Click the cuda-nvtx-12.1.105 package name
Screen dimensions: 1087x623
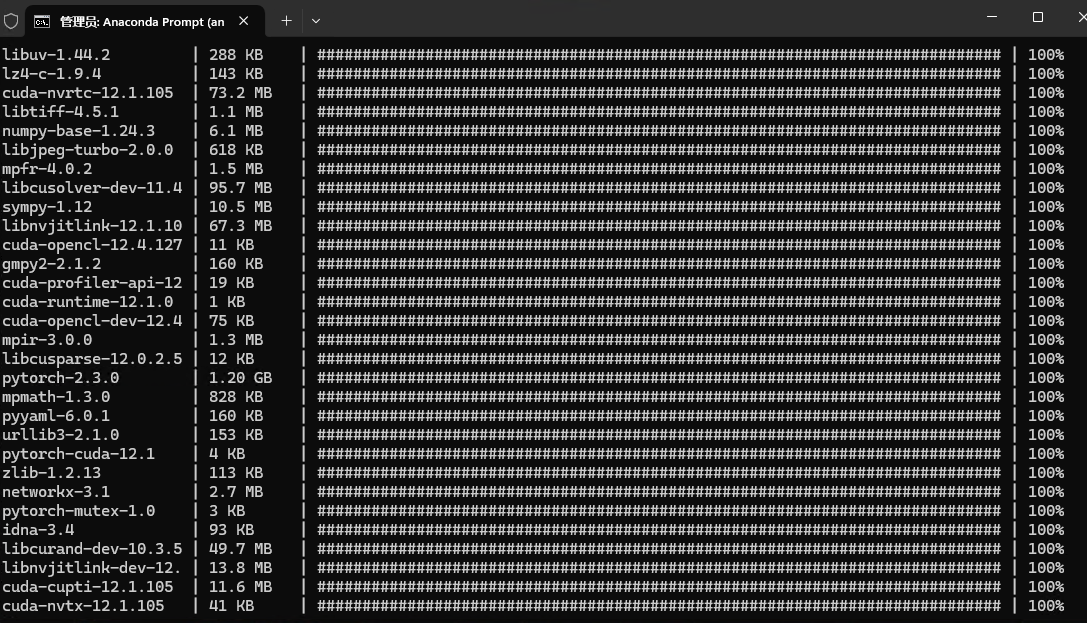click(83, 606)
